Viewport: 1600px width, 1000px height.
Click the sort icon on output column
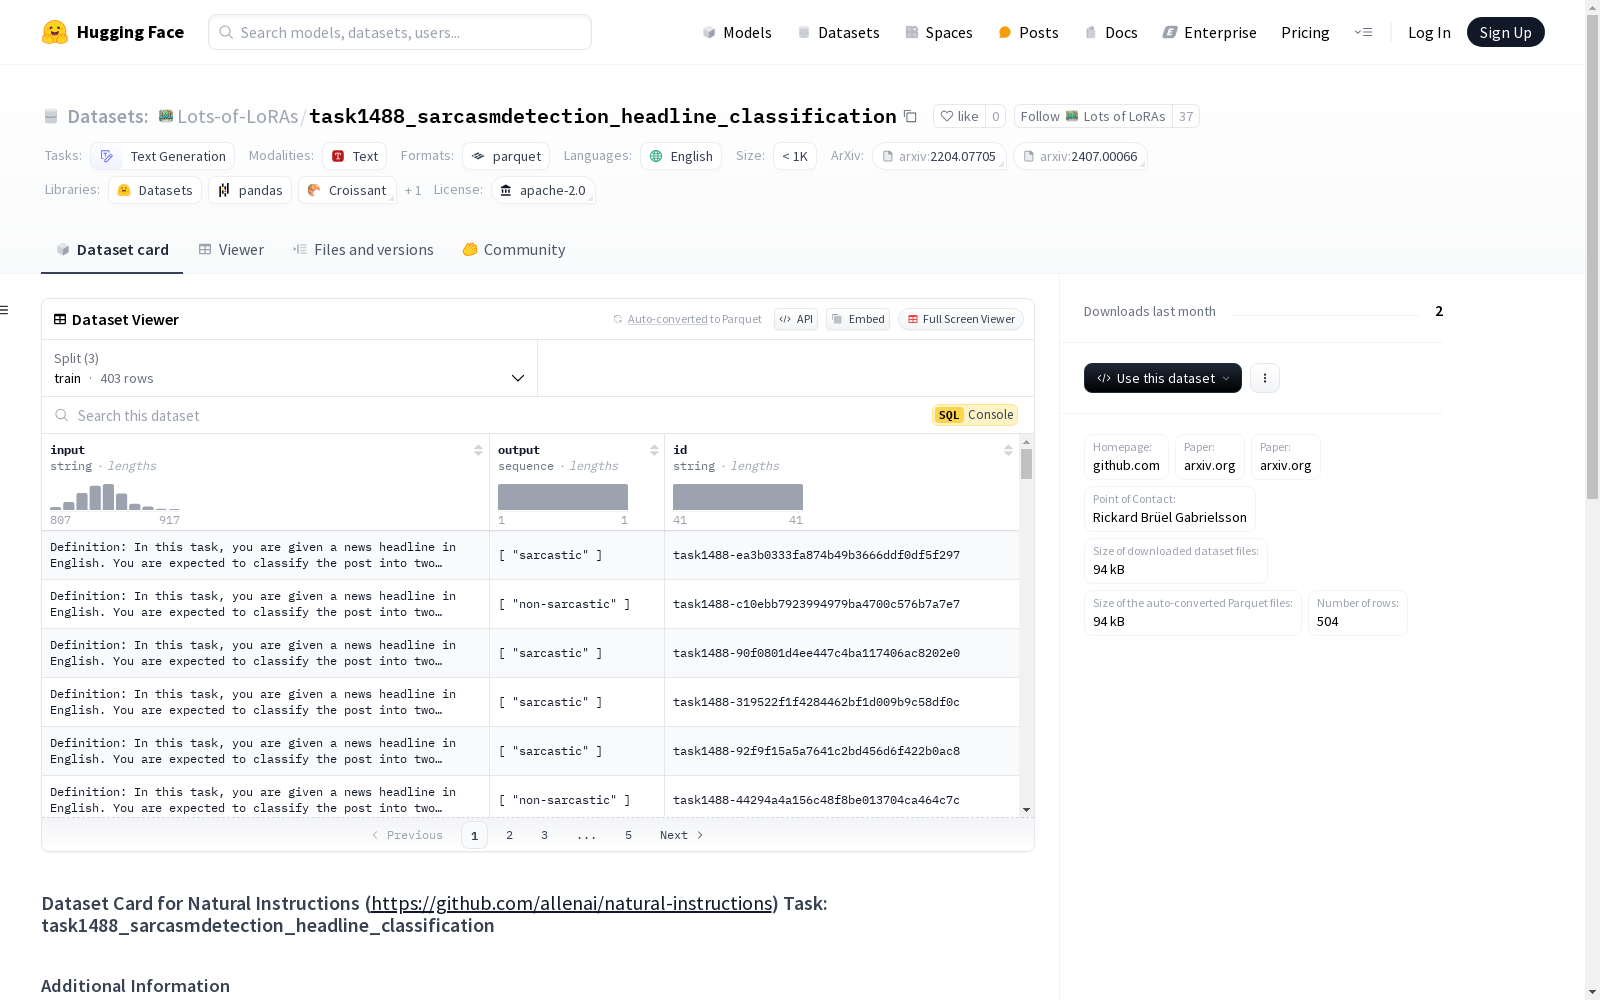pyautogui.click(x=654, y=450)
